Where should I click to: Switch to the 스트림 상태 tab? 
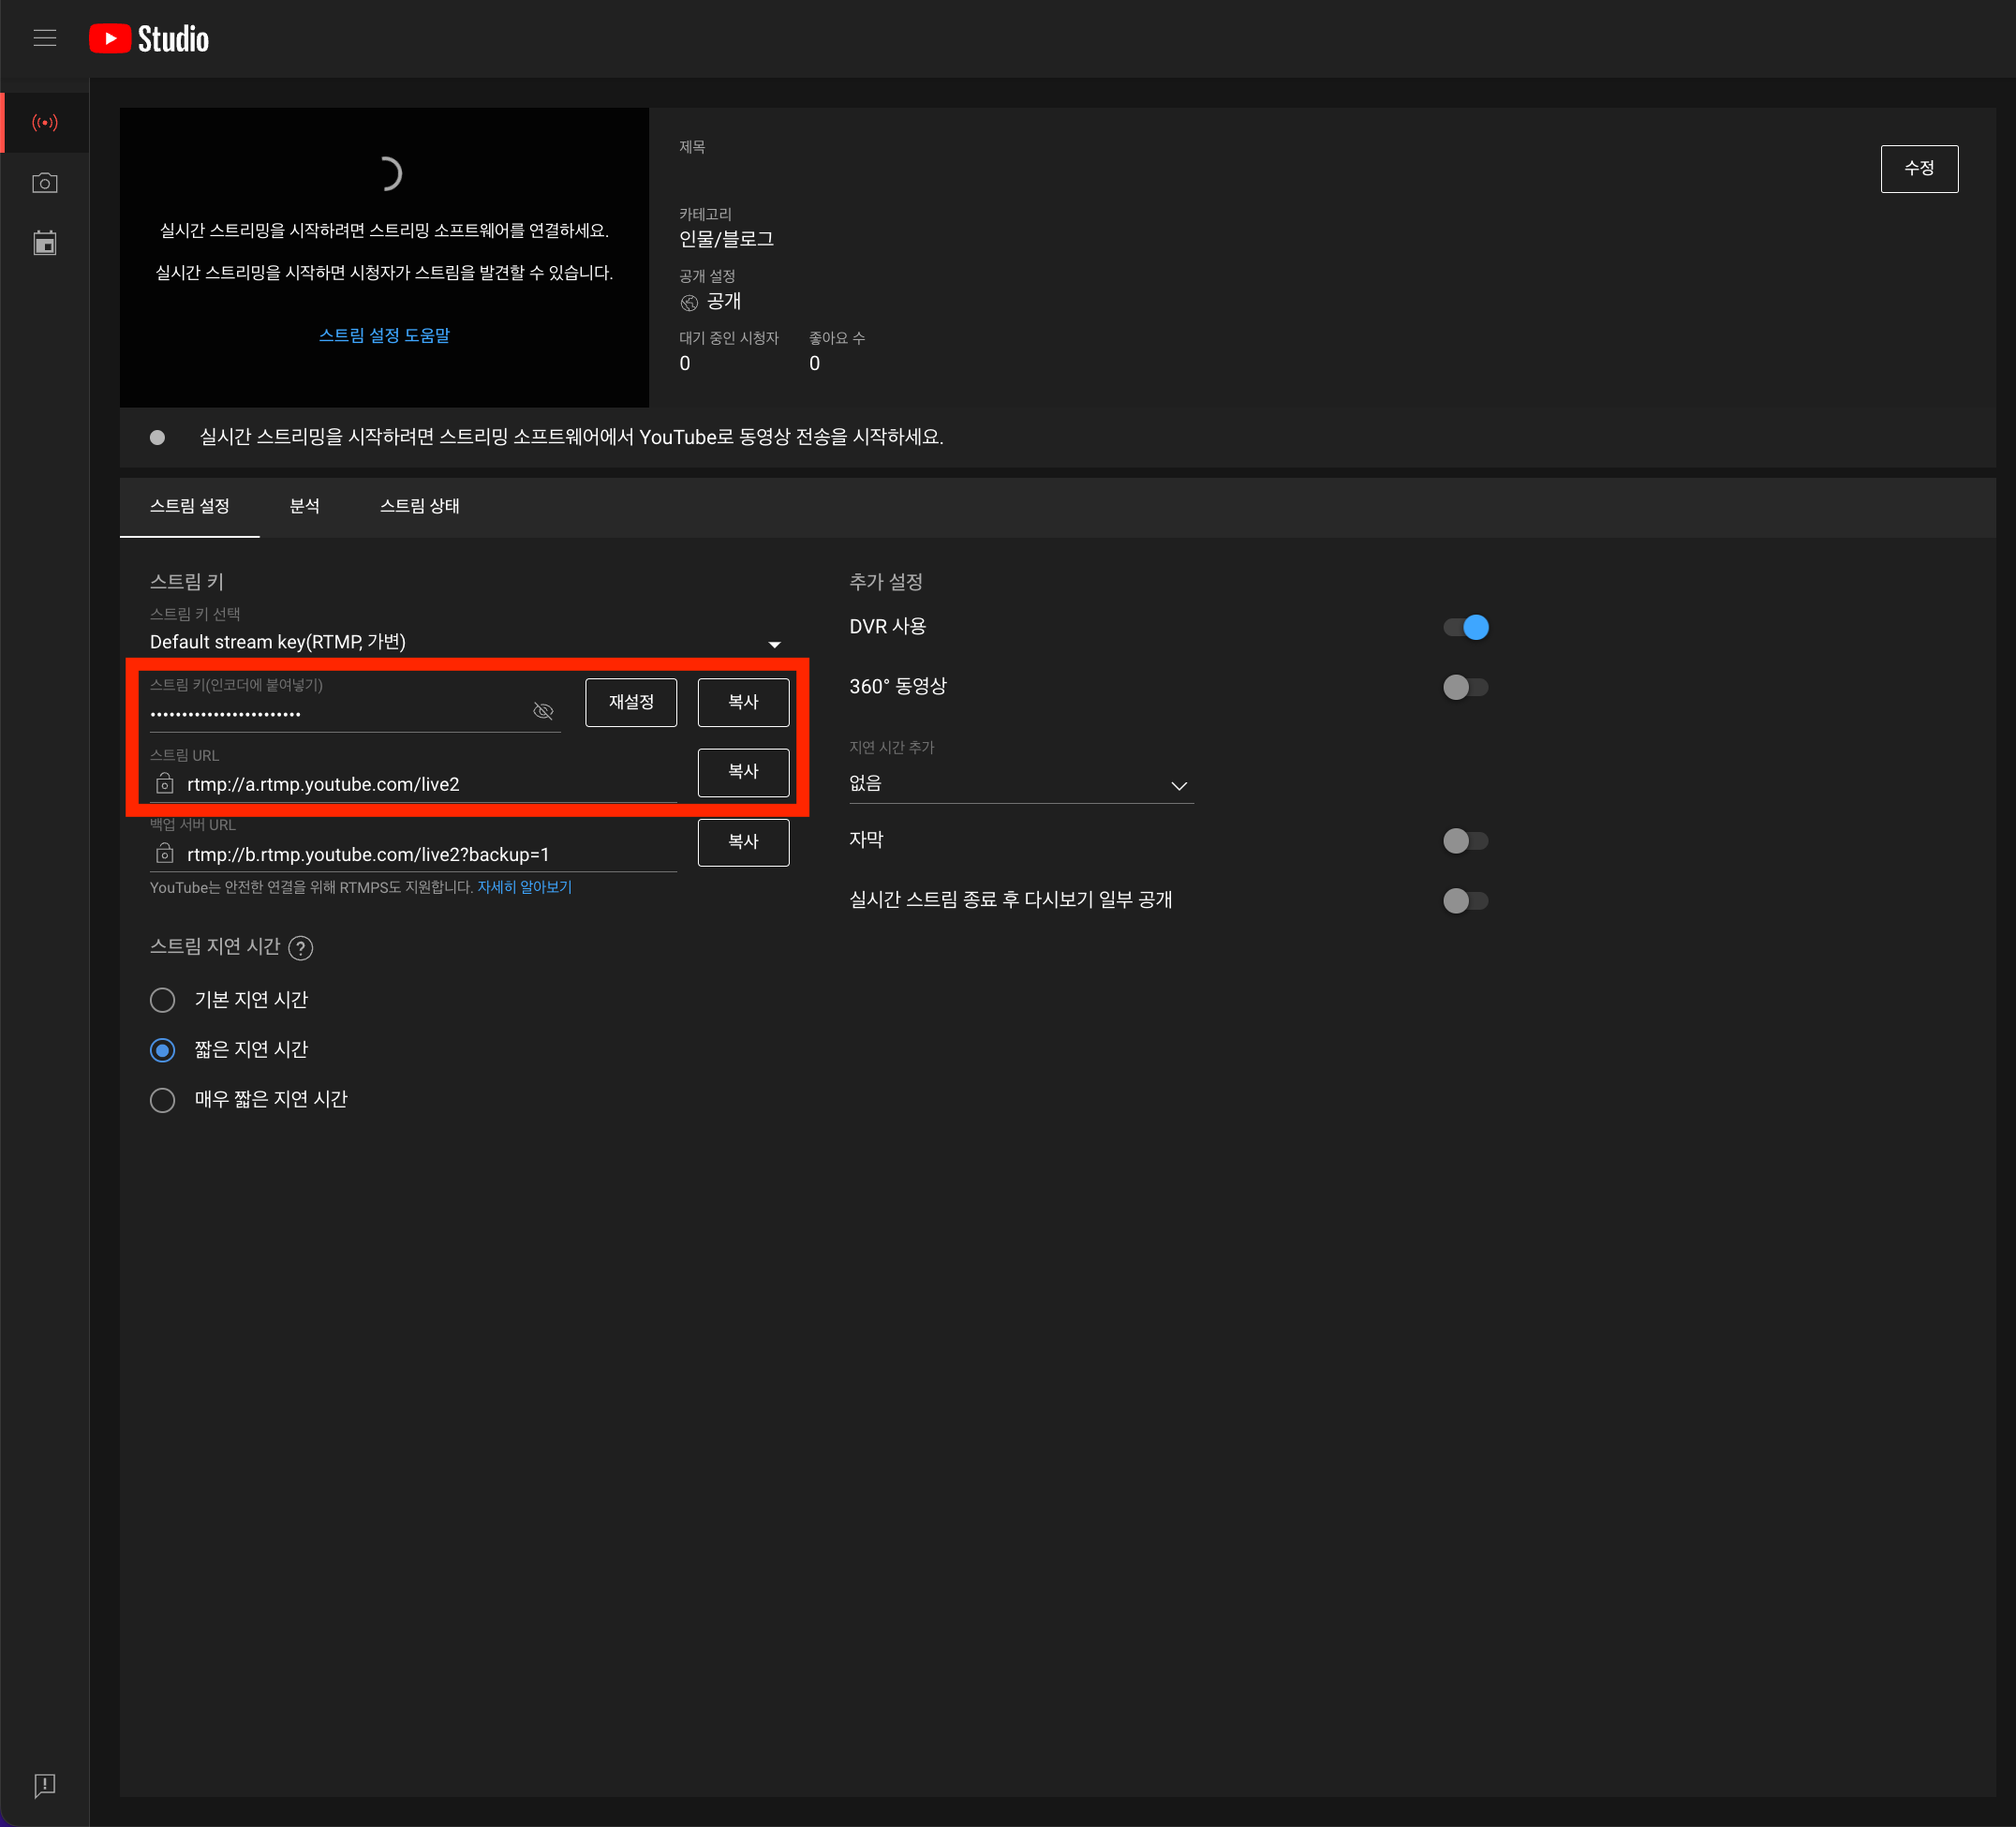420,506
